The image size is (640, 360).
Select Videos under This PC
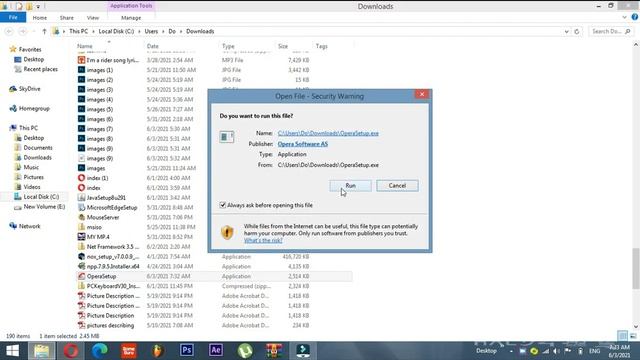coord(27,187)
